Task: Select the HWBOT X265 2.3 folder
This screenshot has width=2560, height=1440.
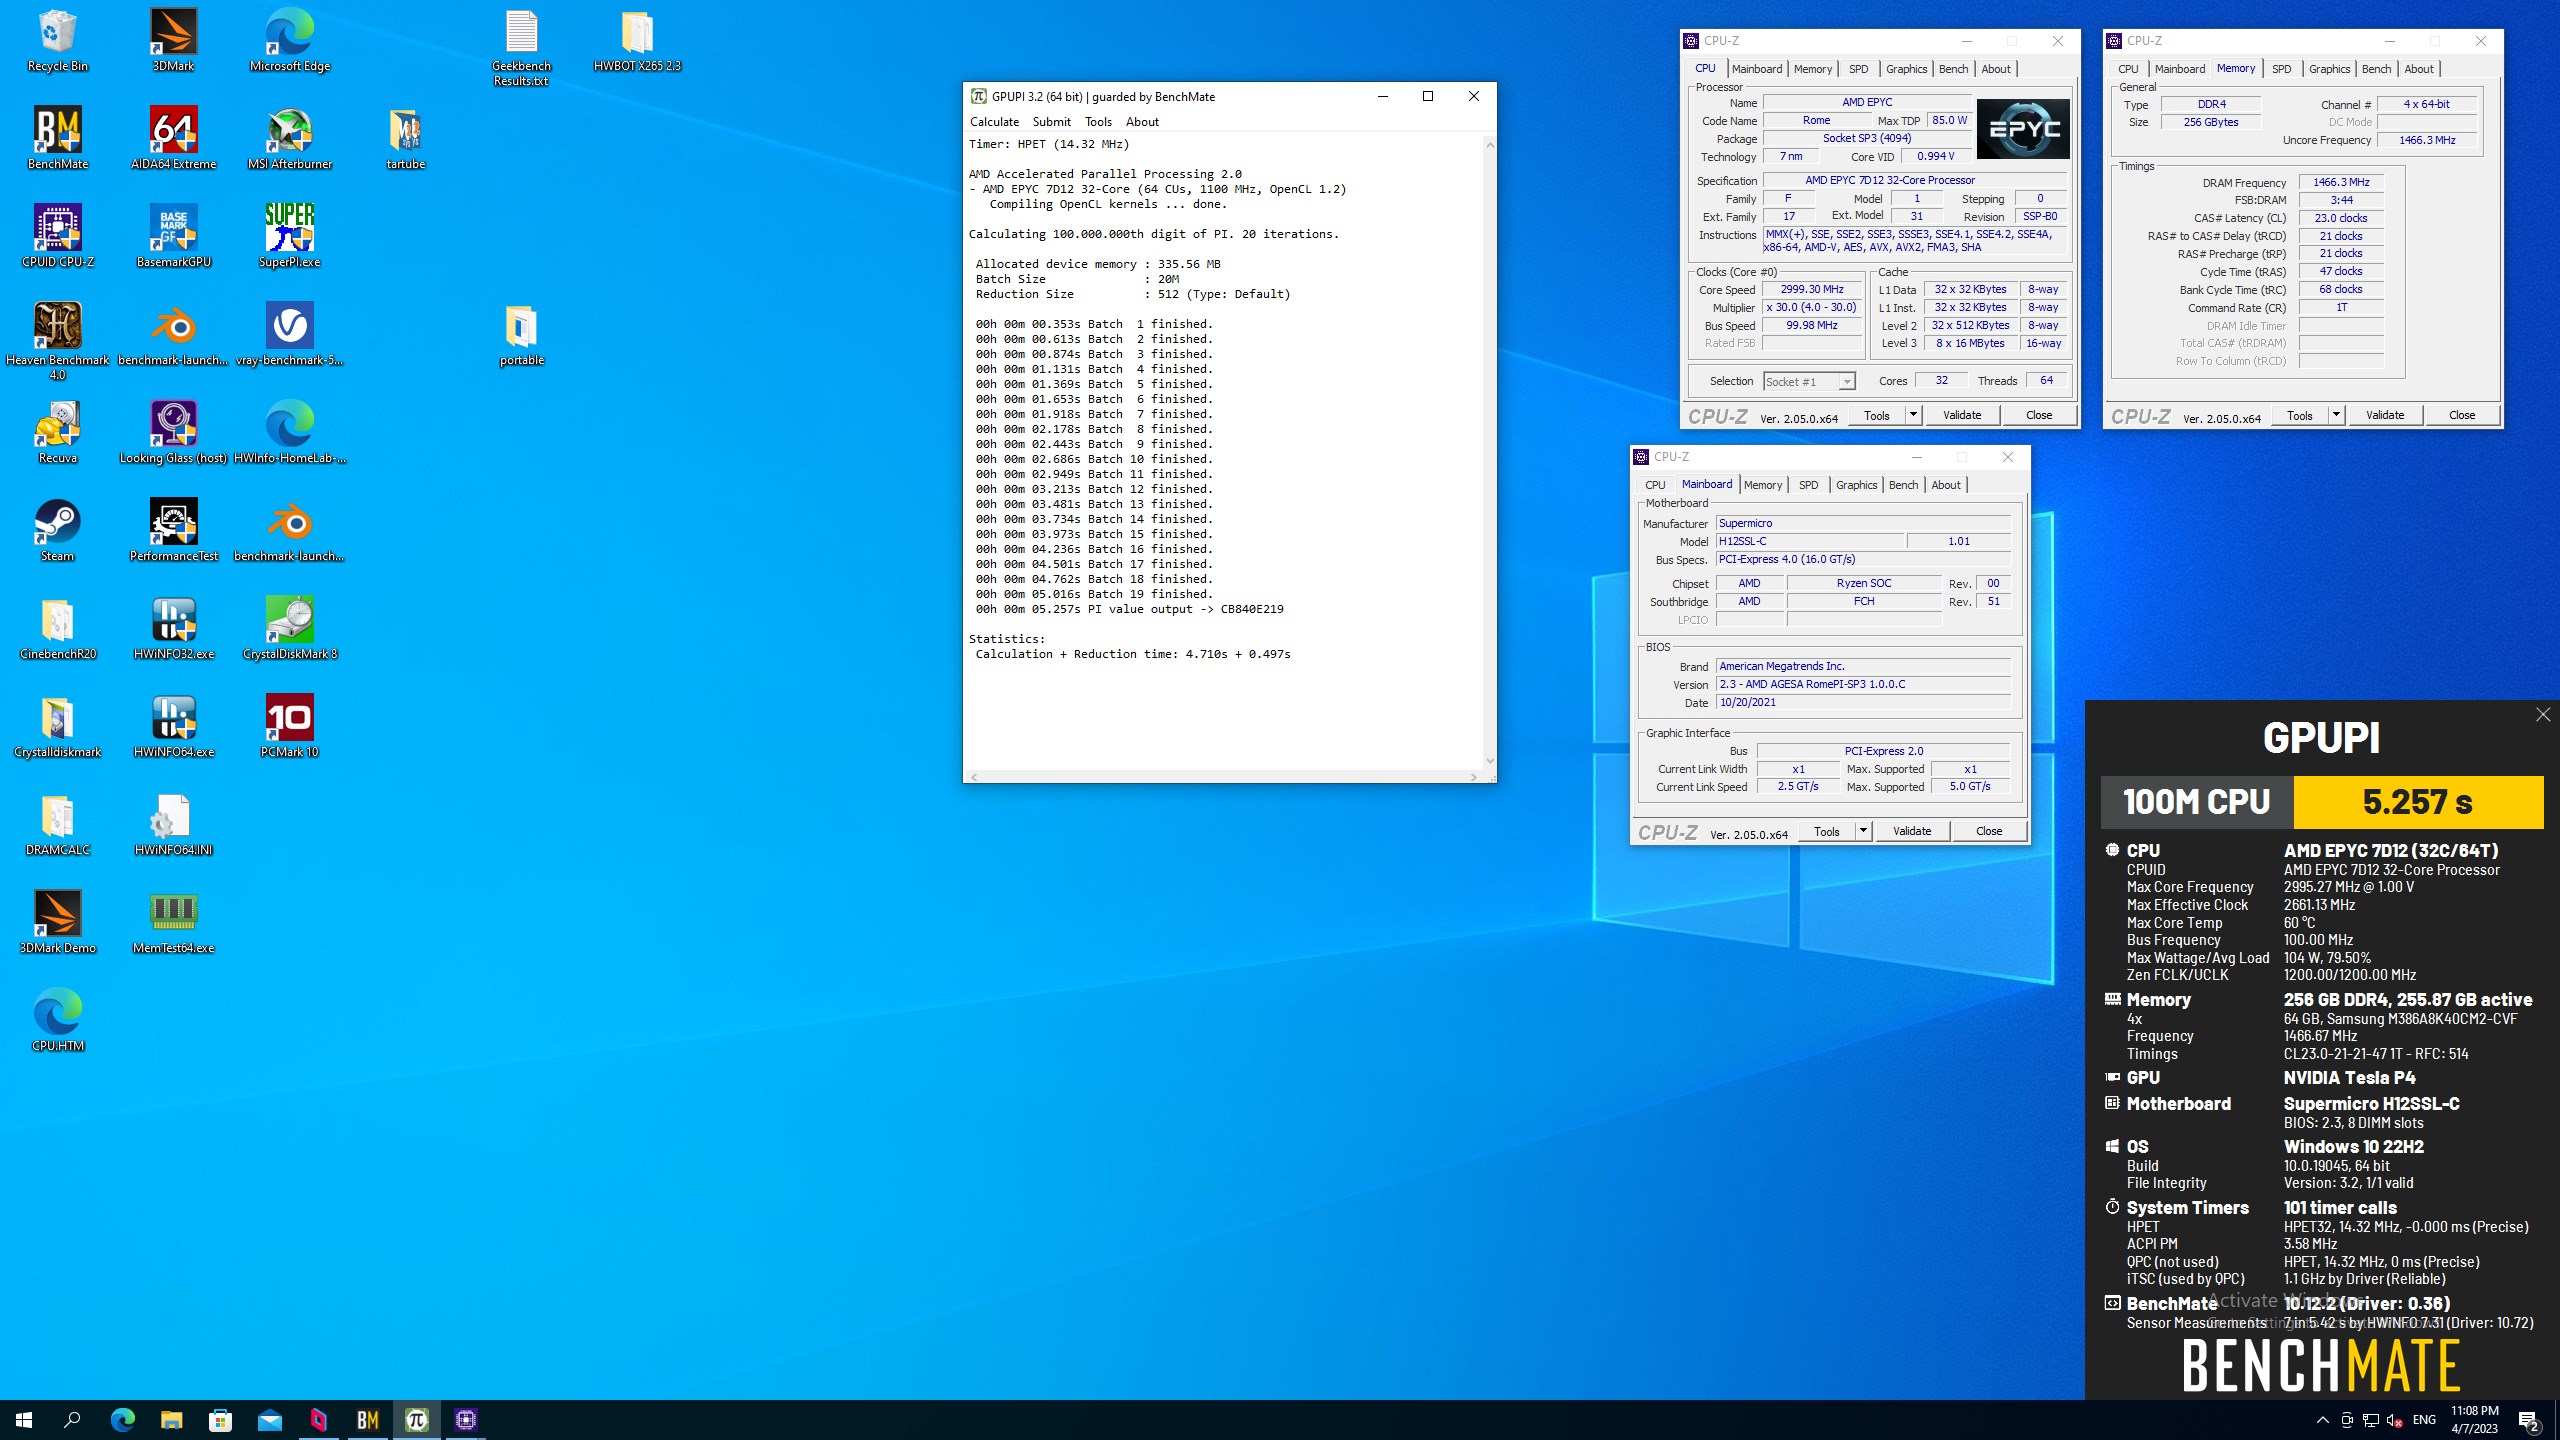Action: coord(637,41)
